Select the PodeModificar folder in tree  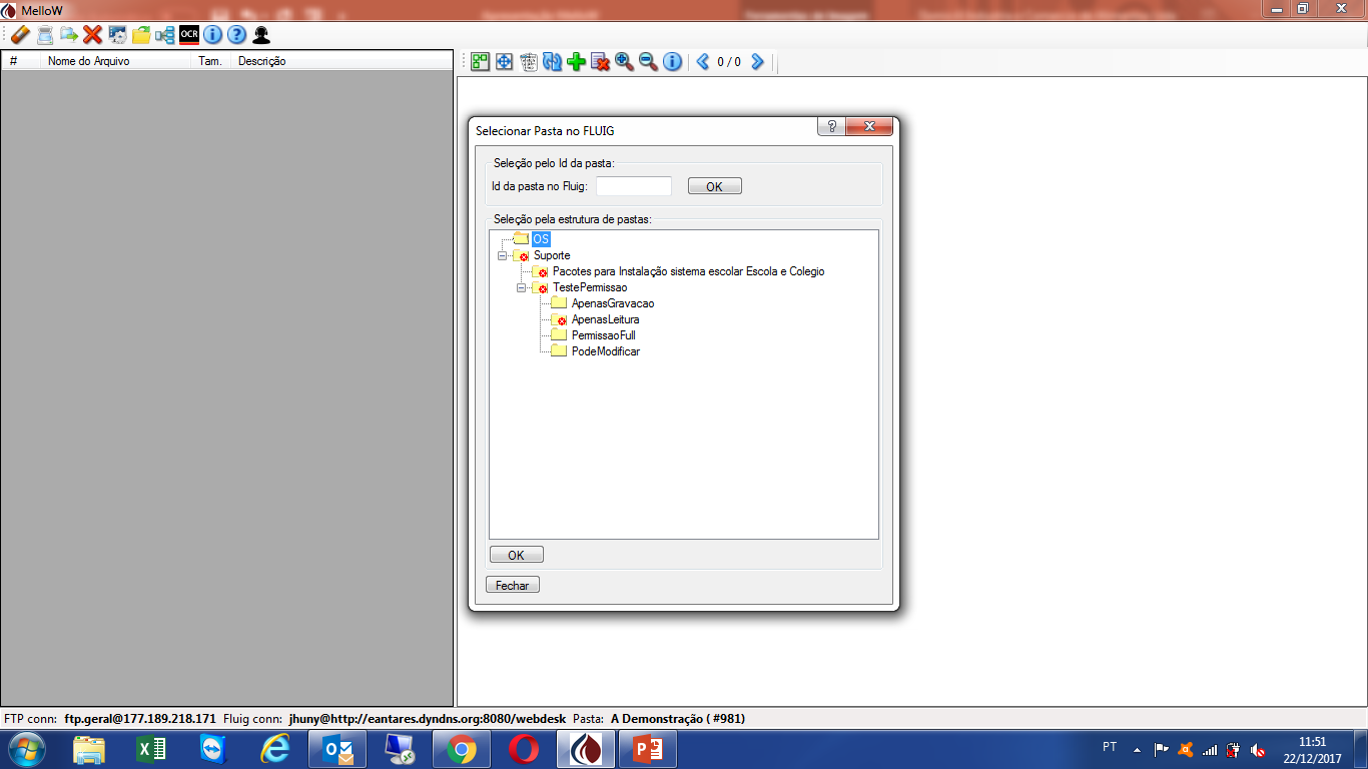[605, 352]
